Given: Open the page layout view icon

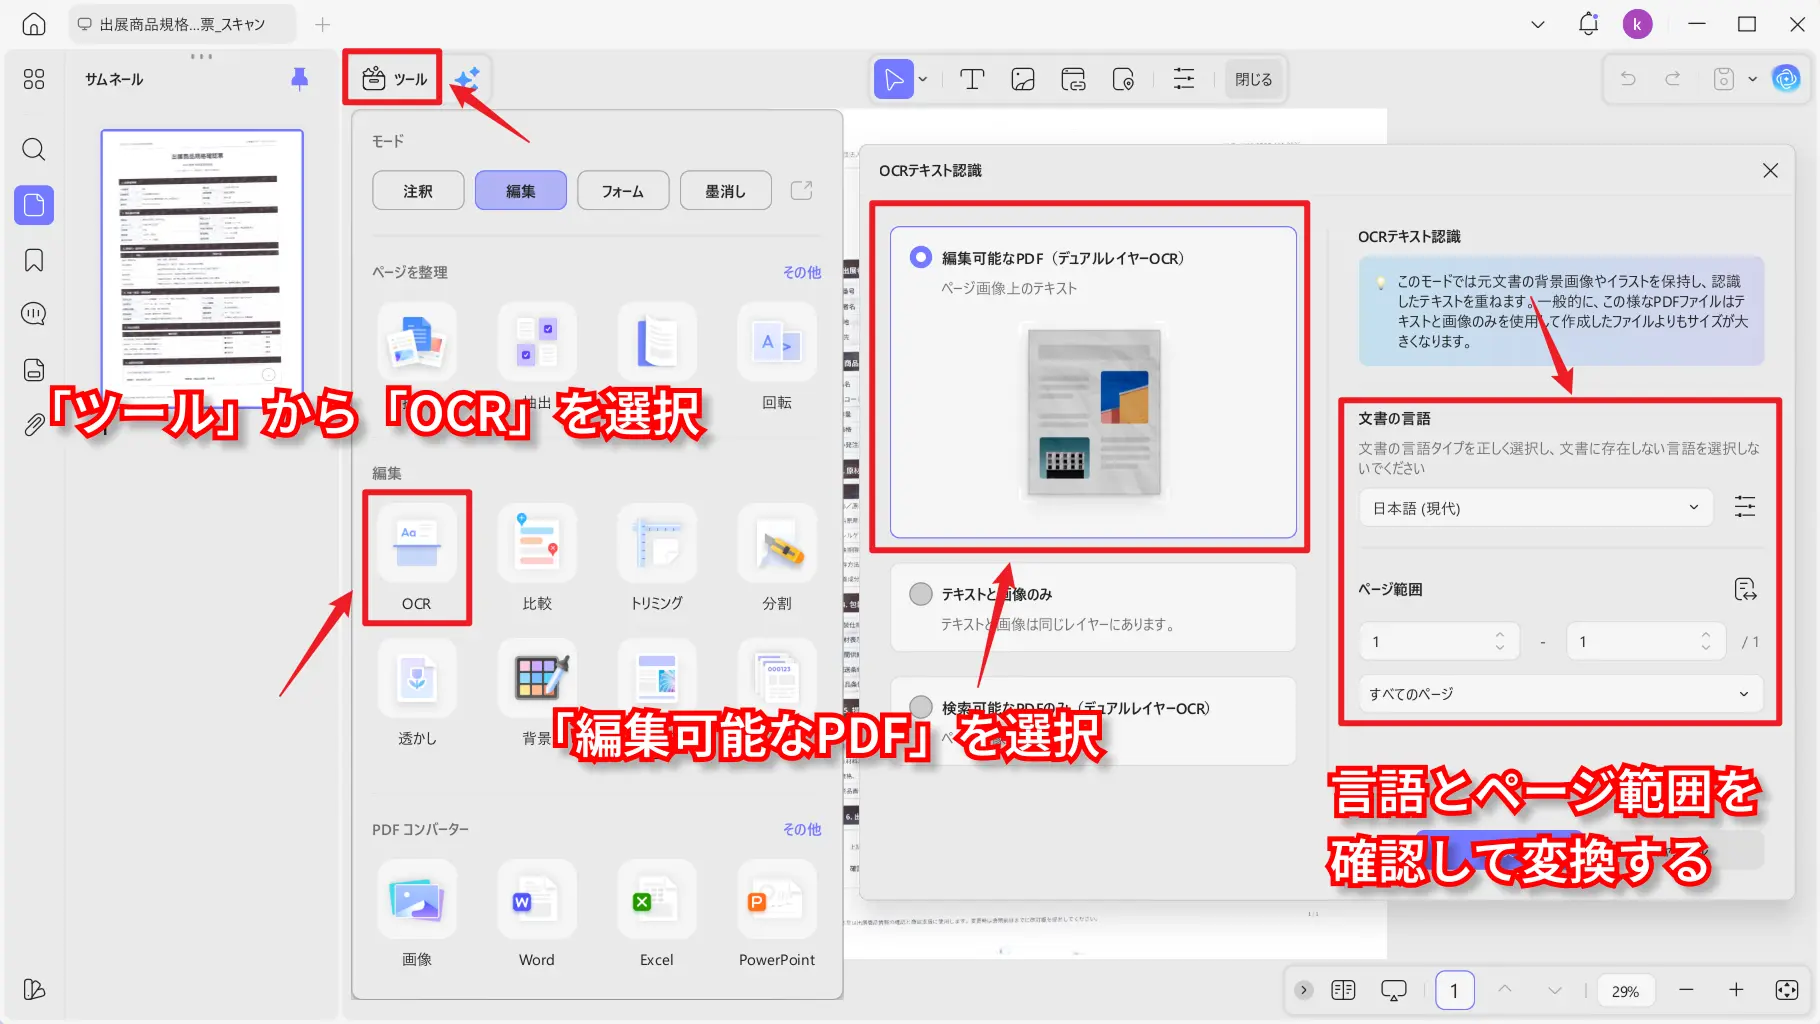Looking at the screenshot, I should tap(1343, 990).
